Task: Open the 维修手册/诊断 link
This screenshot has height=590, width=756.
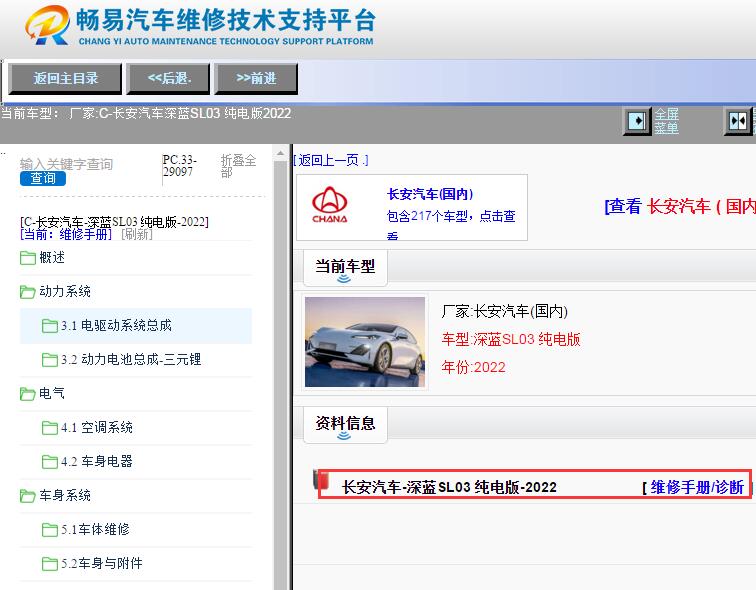Action: (697, 487)
